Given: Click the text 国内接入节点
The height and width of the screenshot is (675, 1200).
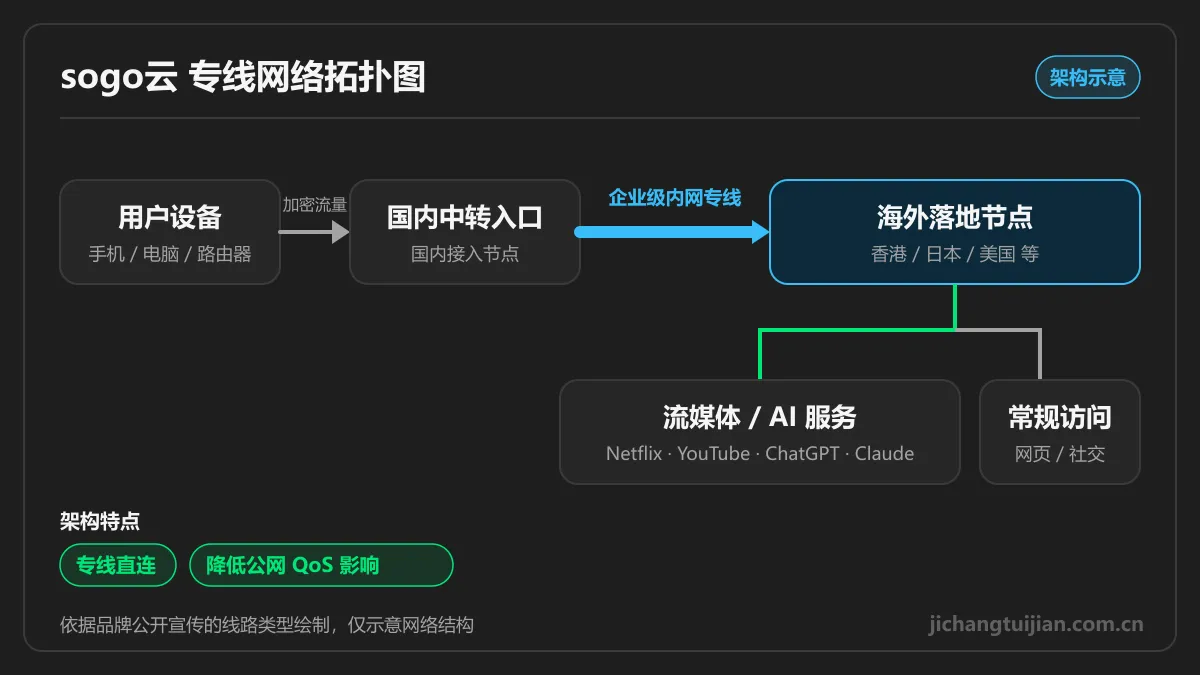Looking at the screenshot, I should pyautogui.click(x=465, y=254).
